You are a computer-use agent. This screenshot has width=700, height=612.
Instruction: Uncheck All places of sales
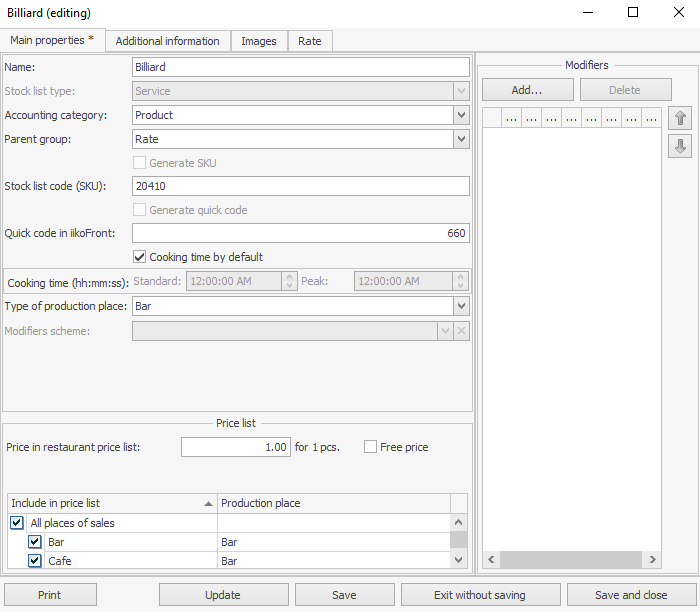coord(17,523)
